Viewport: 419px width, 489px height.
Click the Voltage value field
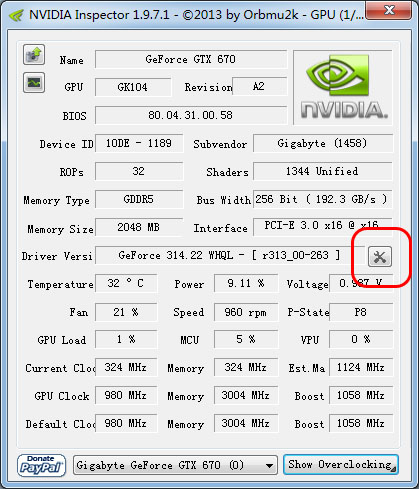pyautogui.click(x=361, y=283)
